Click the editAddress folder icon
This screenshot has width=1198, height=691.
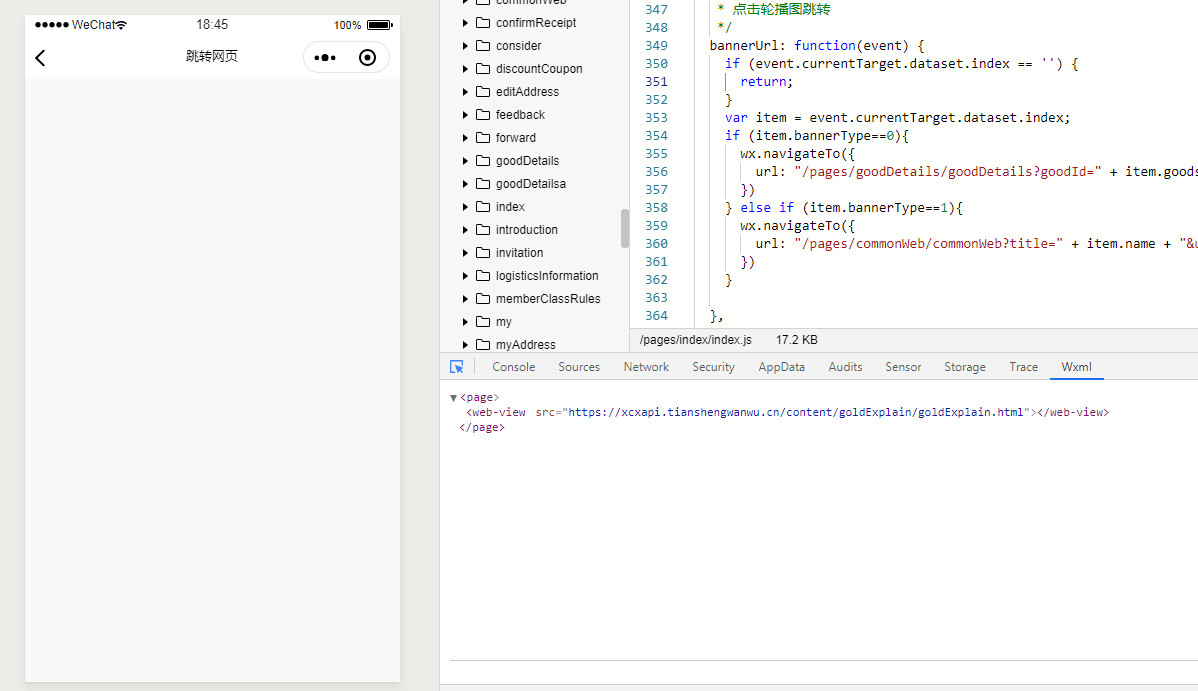tap(483, 92)
